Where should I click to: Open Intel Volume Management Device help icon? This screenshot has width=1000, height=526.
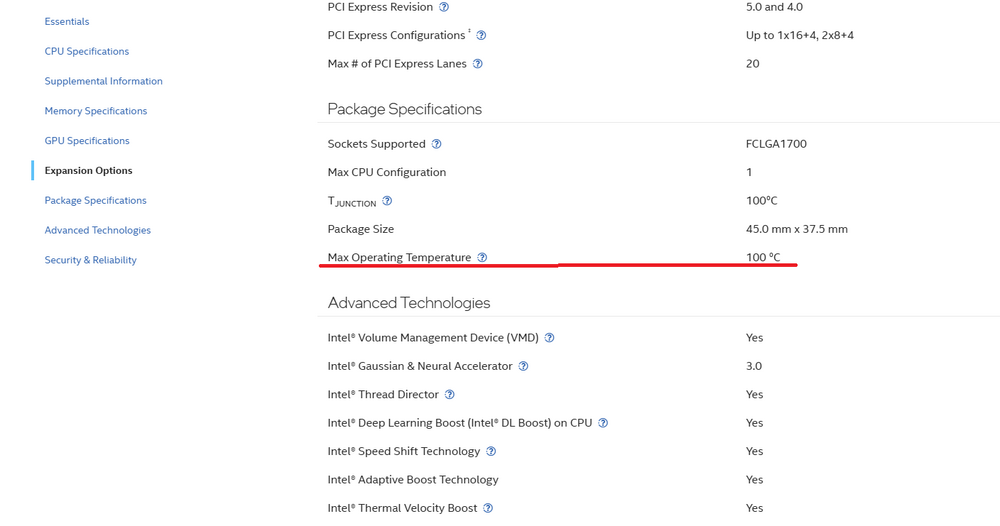click(x=549, y=338)
